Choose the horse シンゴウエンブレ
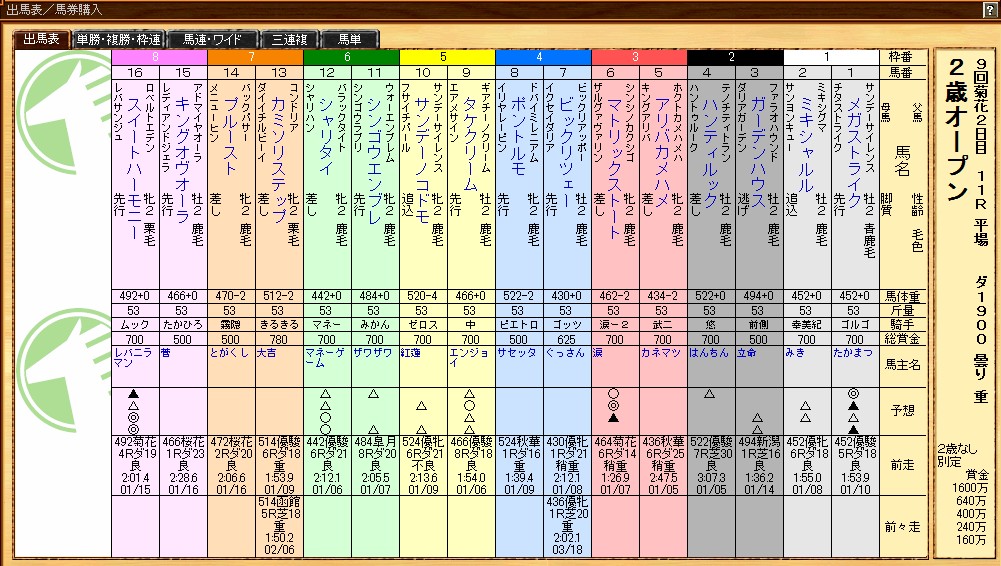The image size is (1001, 566). click(375, 160)
